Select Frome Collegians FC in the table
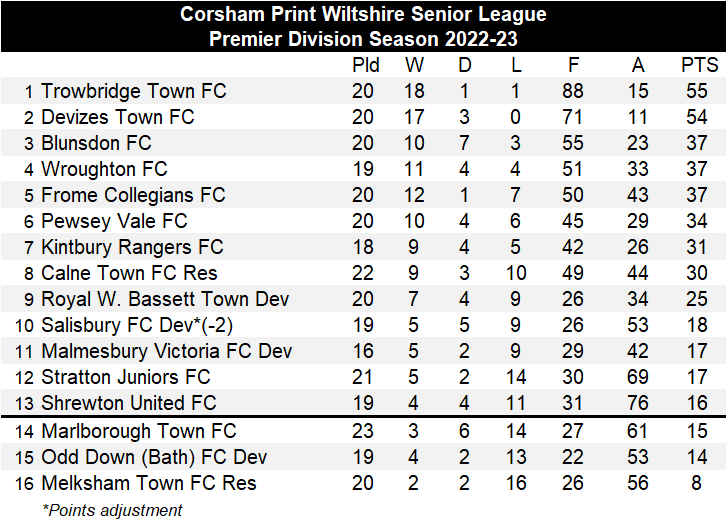Viewport: 726px width, 523px height. pos(133,195)
